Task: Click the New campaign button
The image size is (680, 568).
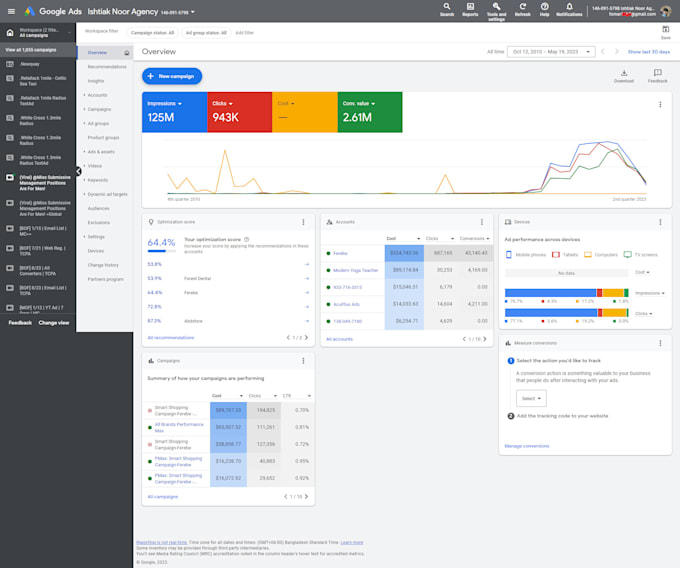Action: click(172, 76)
